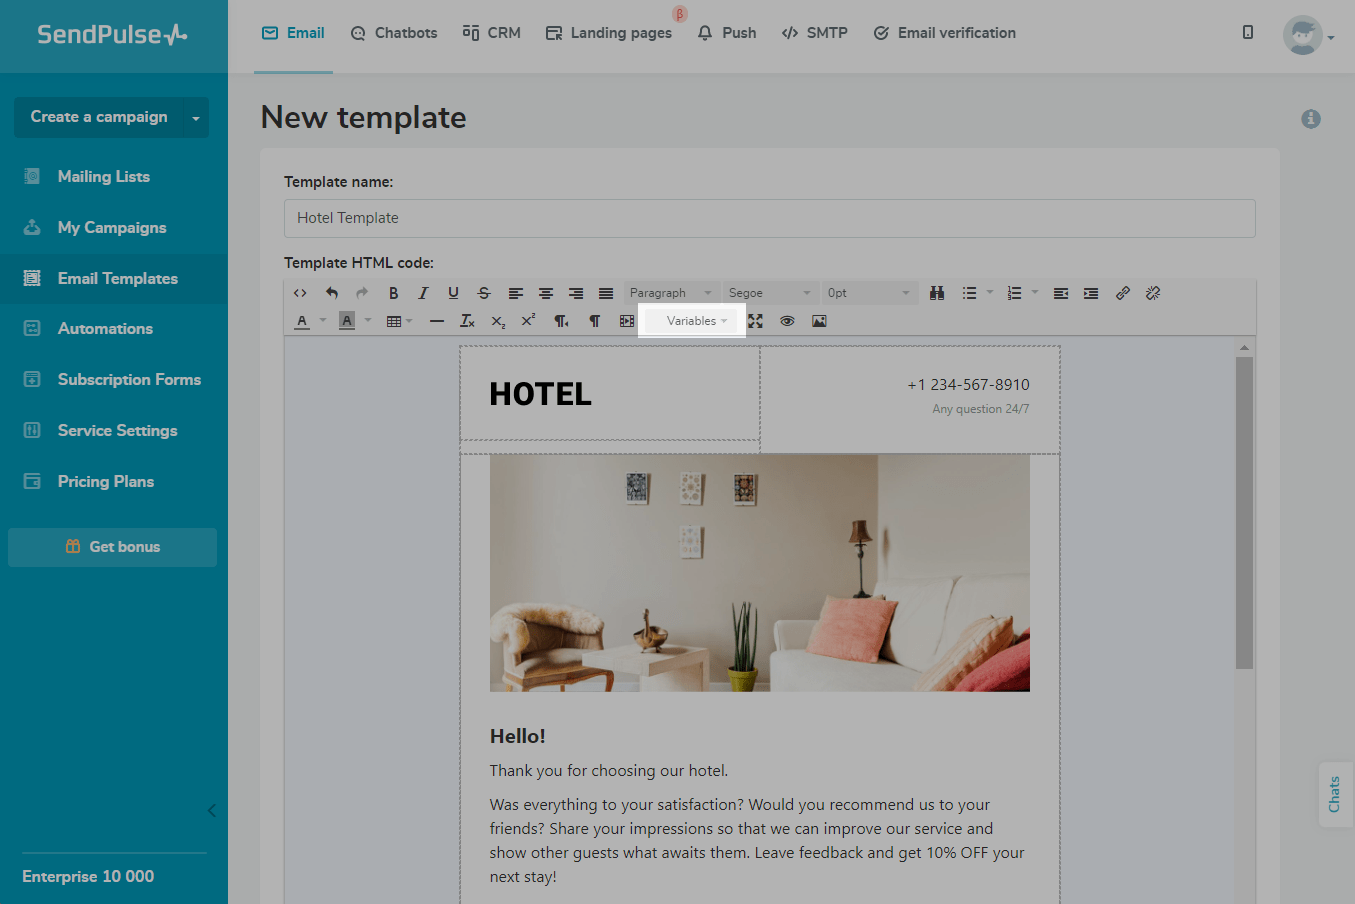Apply strikethrough formatting

coord(484,293)
